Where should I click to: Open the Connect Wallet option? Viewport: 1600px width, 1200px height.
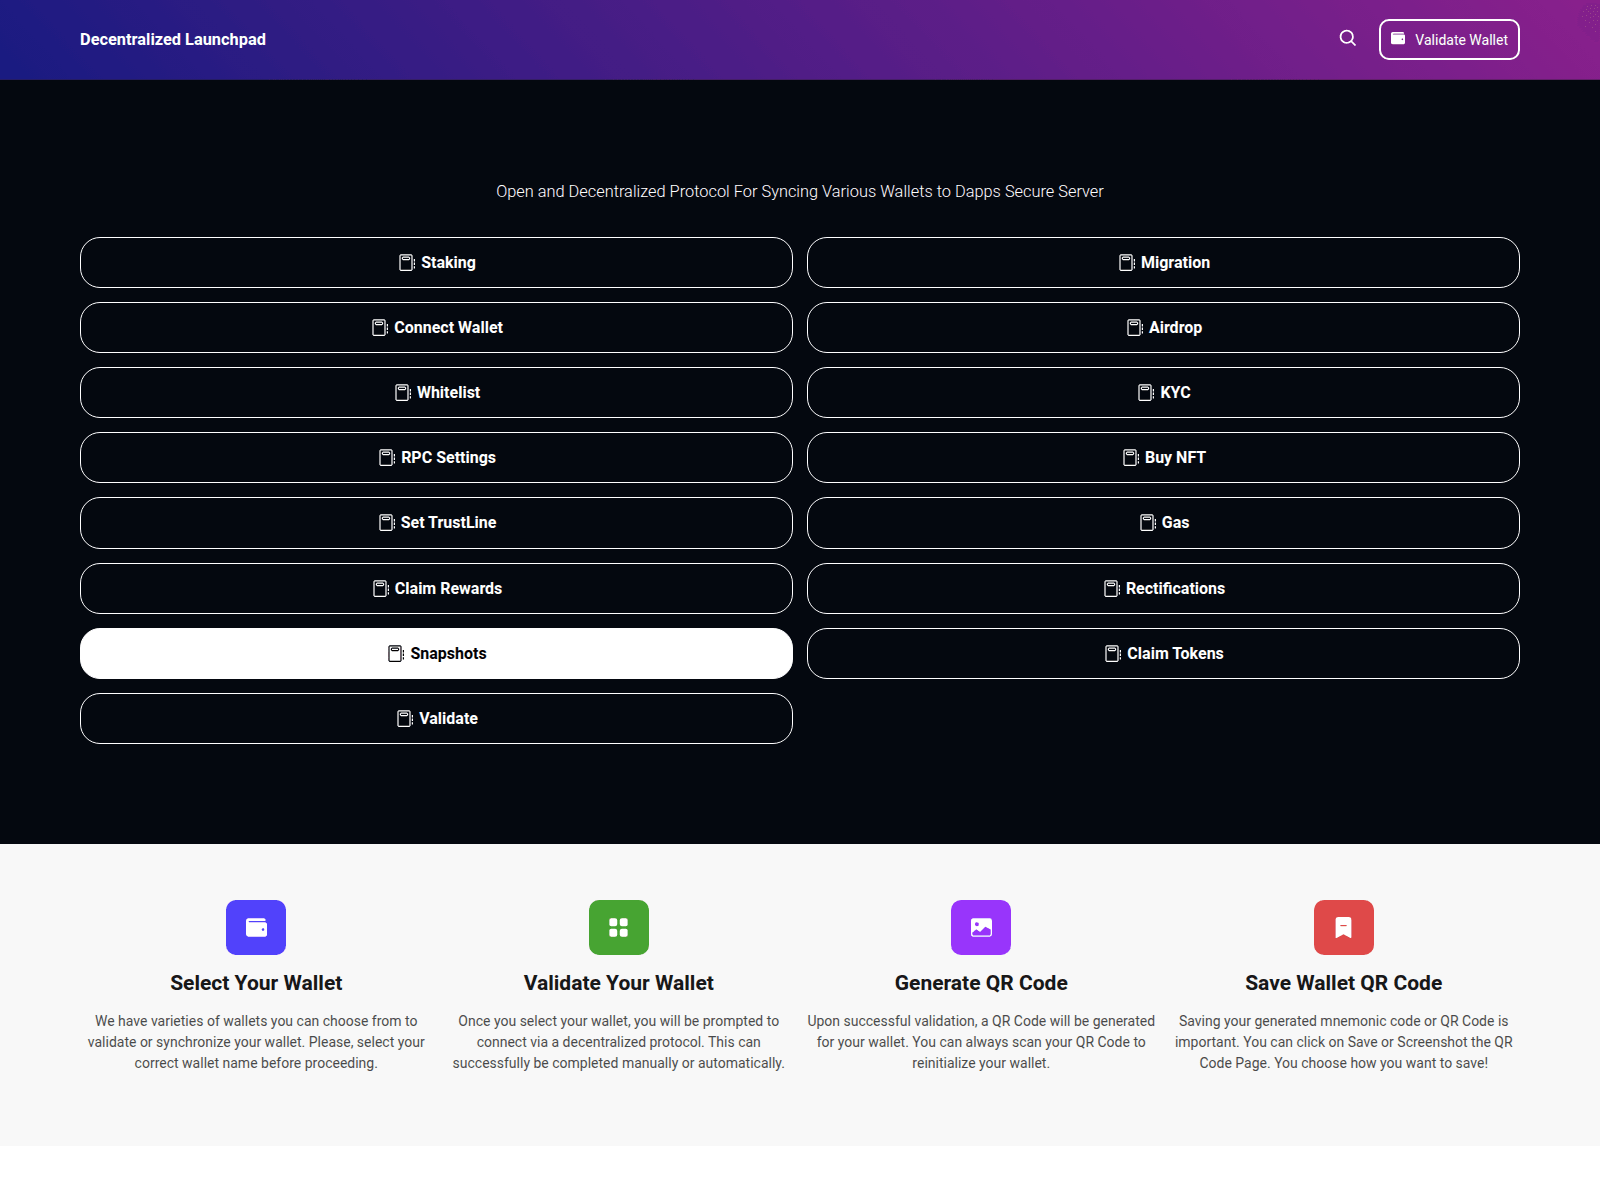click(436, 327)
